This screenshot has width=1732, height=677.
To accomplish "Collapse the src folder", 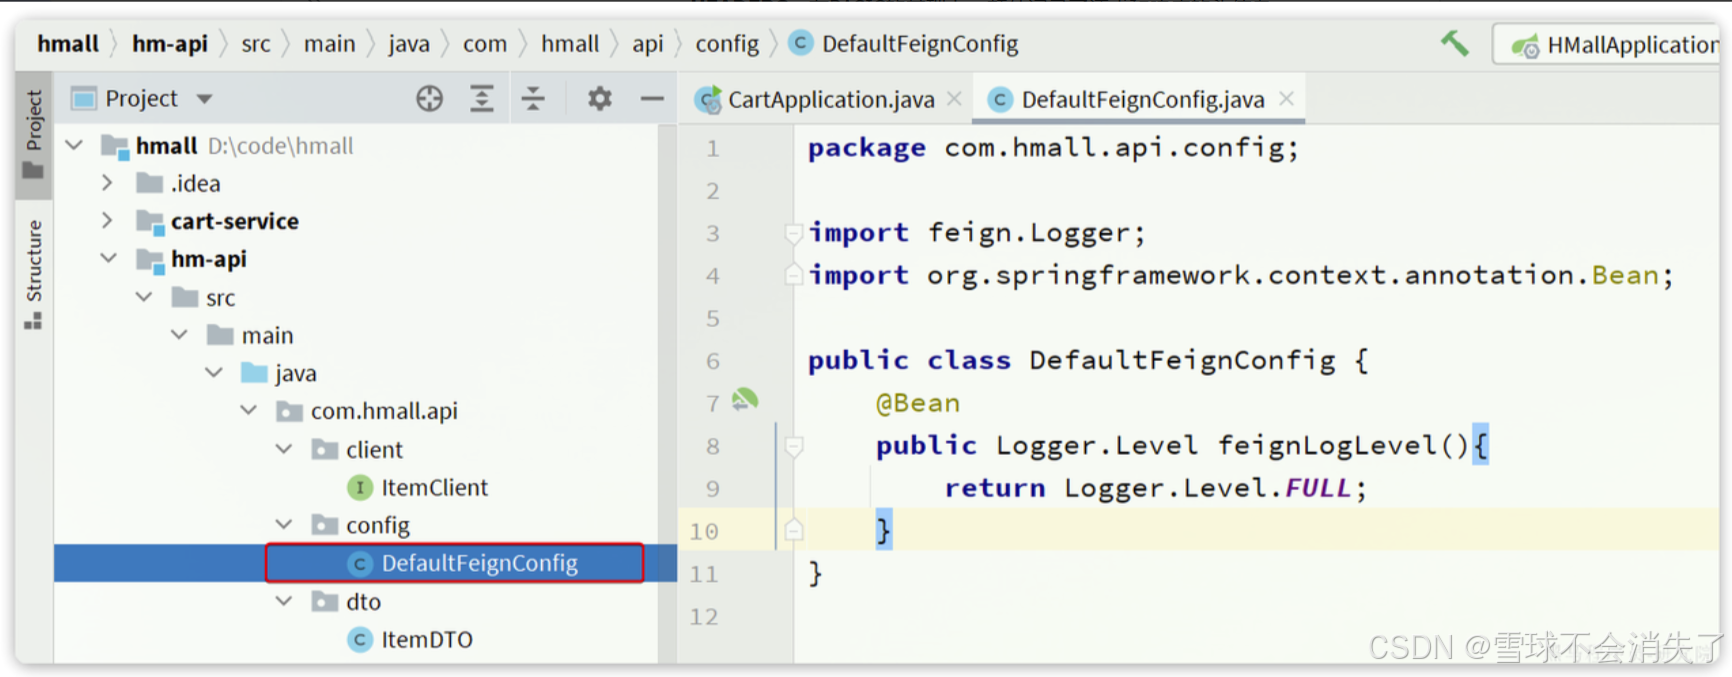I will [x=144, y=297].
